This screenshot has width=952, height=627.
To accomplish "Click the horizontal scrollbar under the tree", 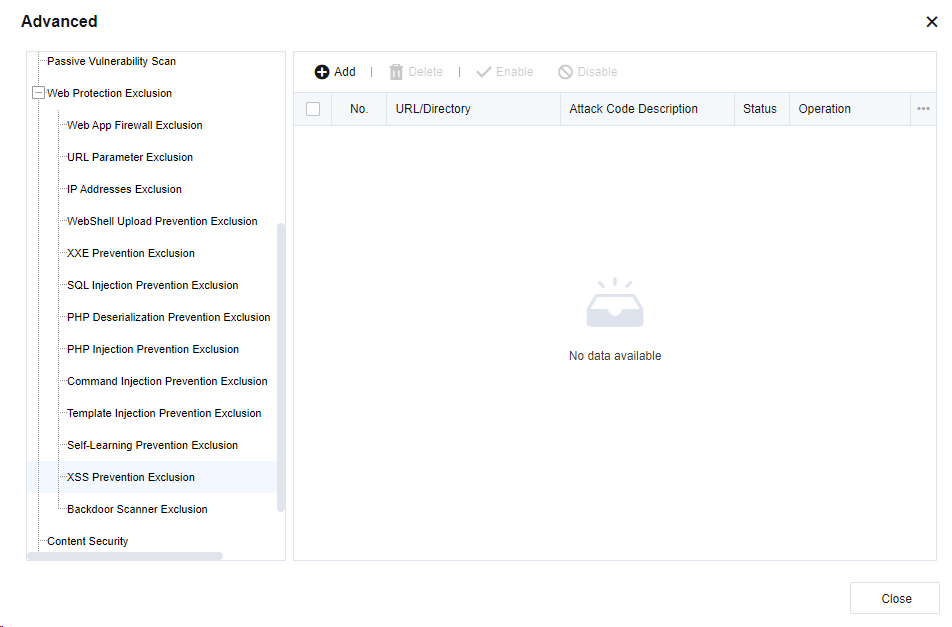I will [x=125, y=556].
